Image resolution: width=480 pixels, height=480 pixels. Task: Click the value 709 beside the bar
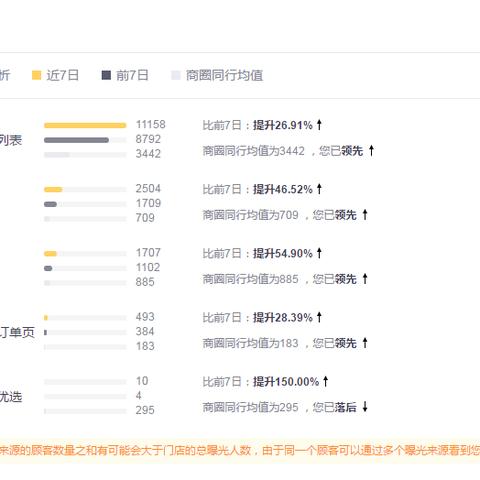(x=145, y=218)
